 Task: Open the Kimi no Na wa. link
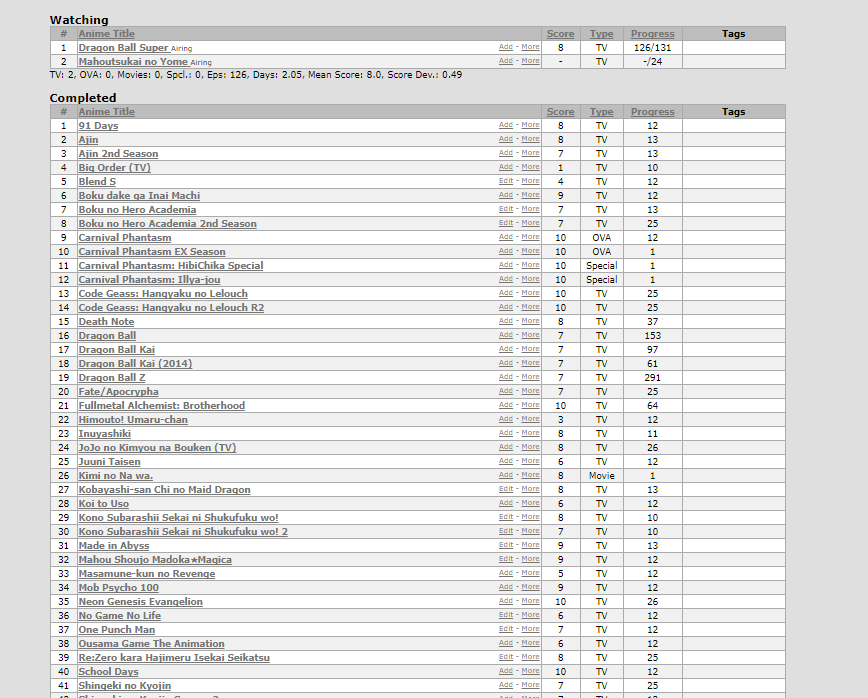116,475
